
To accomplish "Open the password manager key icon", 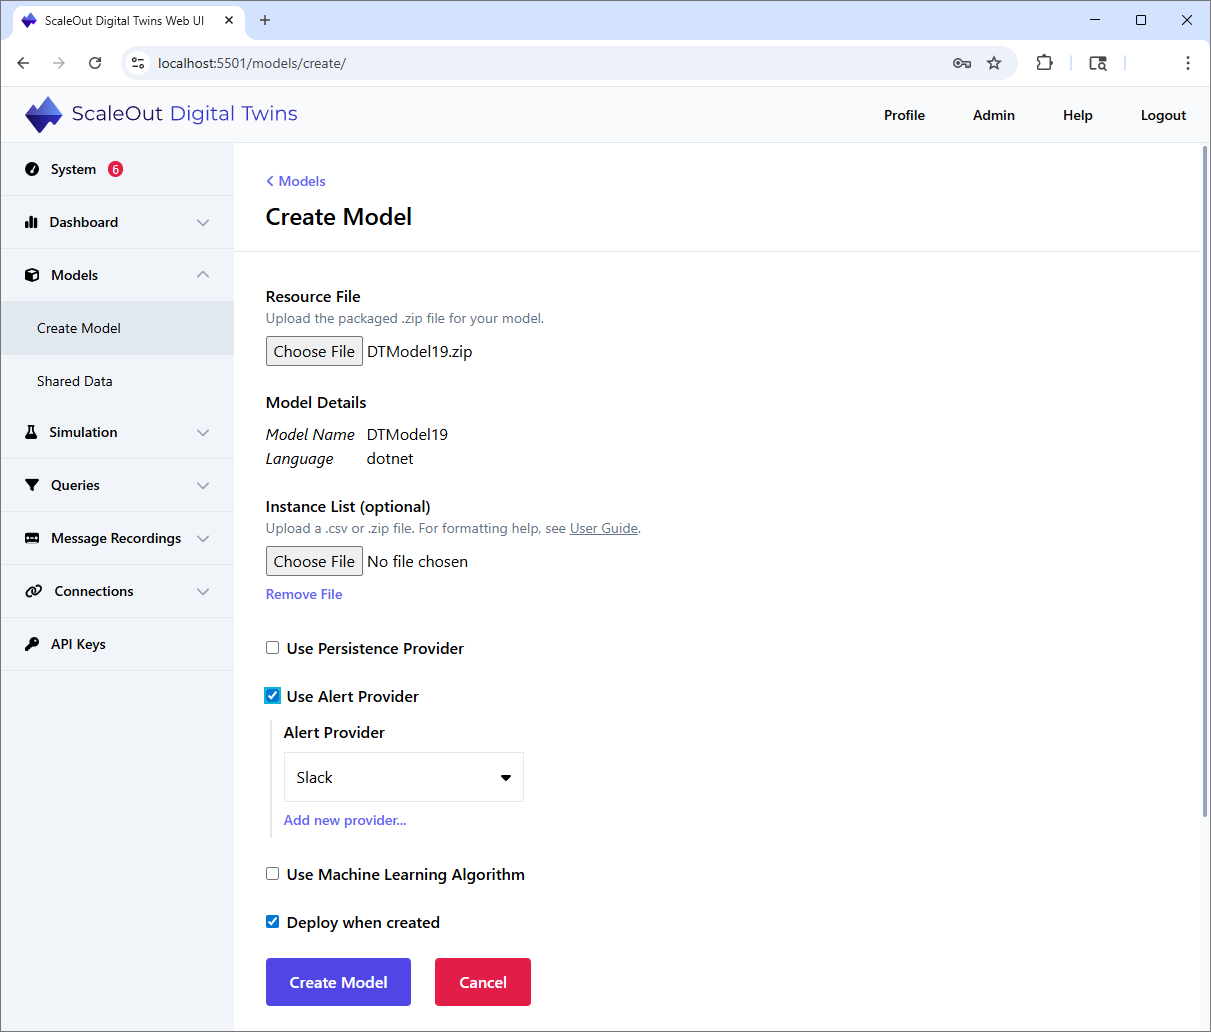I will coord(962,63).
